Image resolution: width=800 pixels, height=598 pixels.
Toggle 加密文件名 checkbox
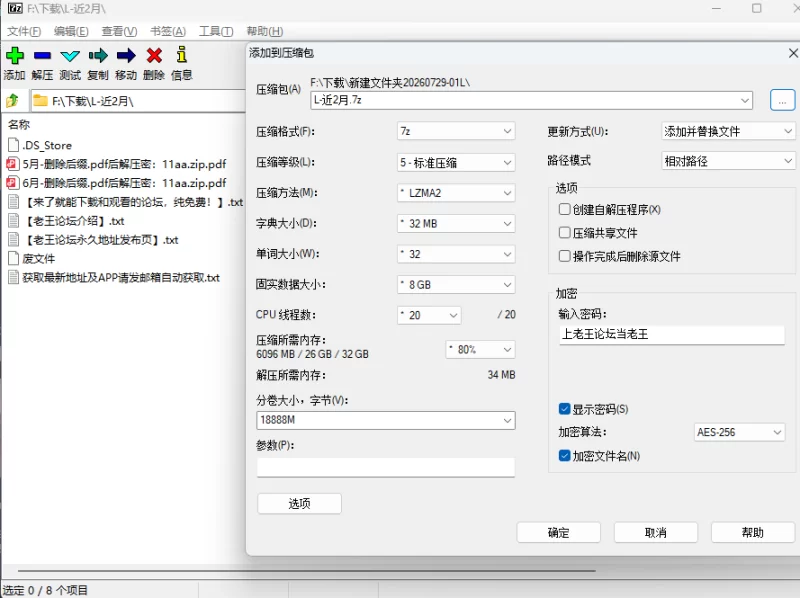pyautogui.click(x=564, y=455)
